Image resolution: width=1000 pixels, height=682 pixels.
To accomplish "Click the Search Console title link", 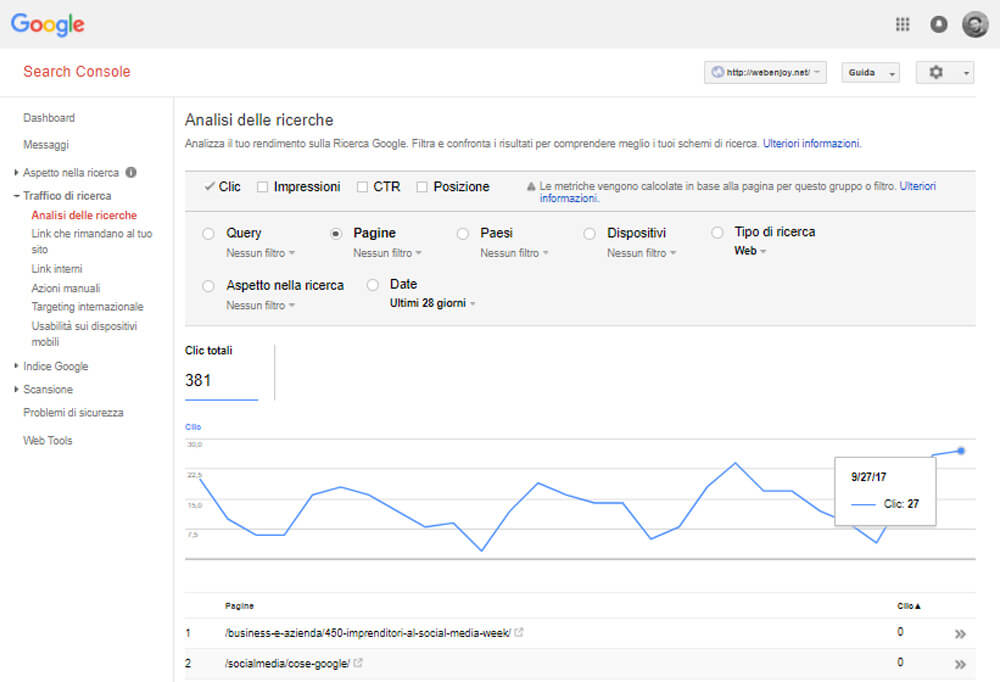I will (x=77, y=71).
